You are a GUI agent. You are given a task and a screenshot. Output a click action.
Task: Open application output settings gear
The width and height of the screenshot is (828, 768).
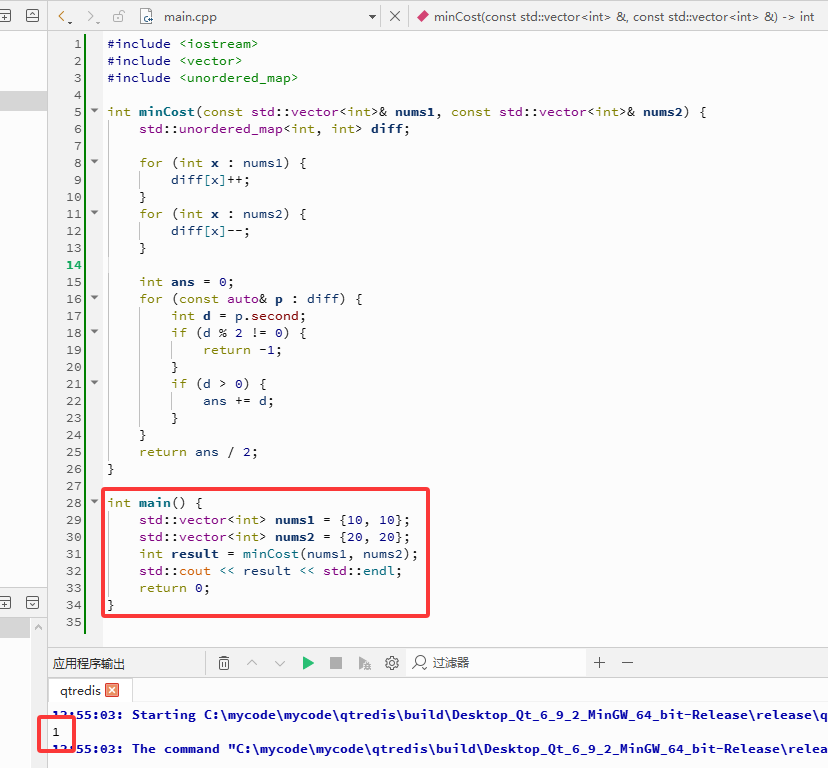(x=392, y=663)
